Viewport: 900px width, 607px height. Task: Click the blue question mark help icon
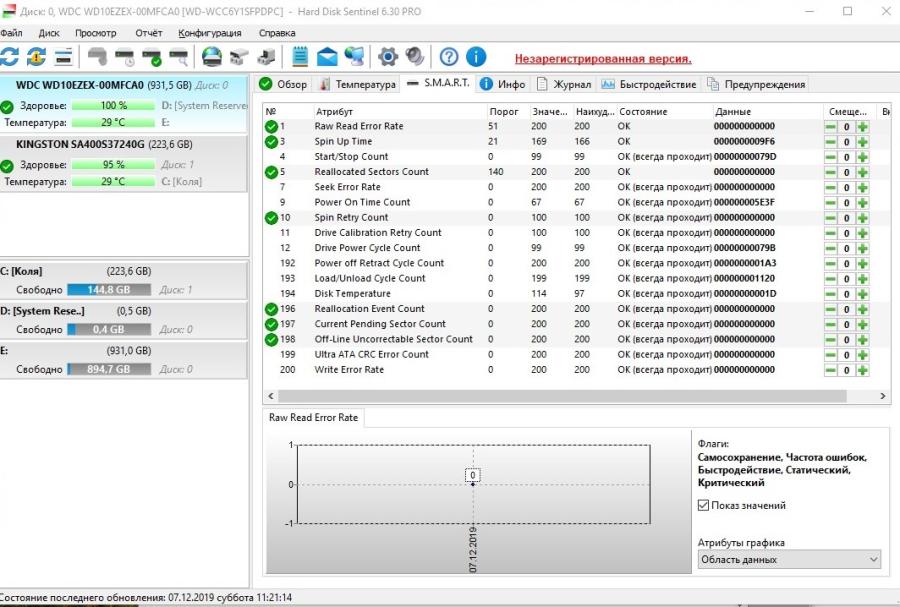[449, 57]
